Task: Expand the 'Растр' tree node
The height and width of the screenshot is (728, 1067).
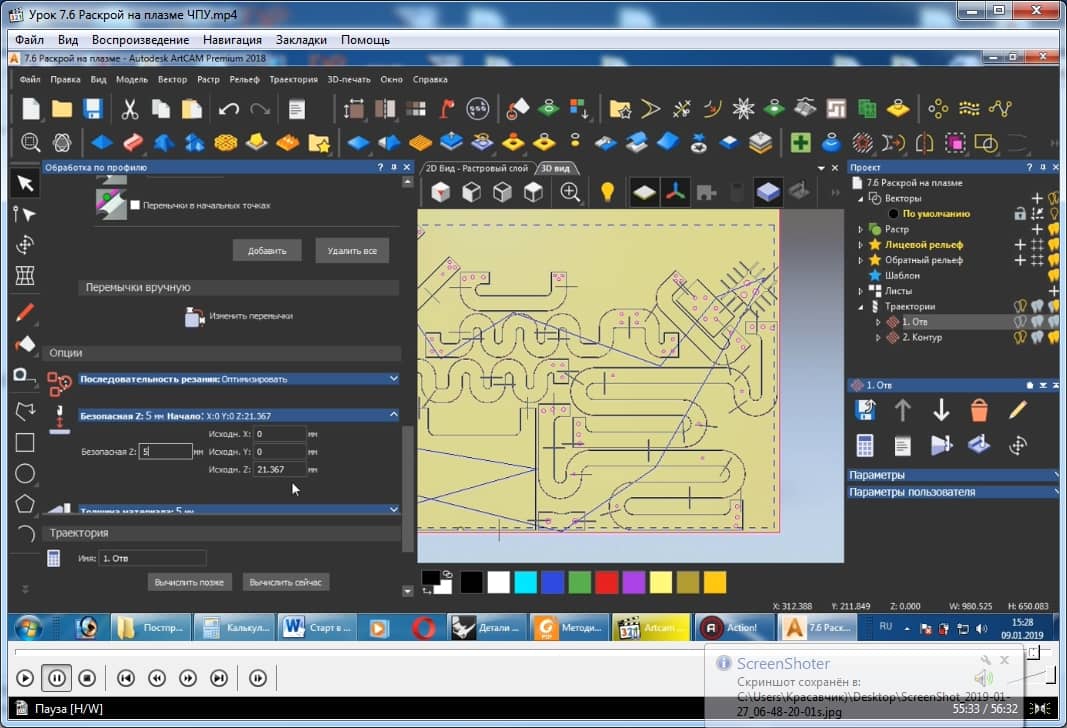Action: 859,229
